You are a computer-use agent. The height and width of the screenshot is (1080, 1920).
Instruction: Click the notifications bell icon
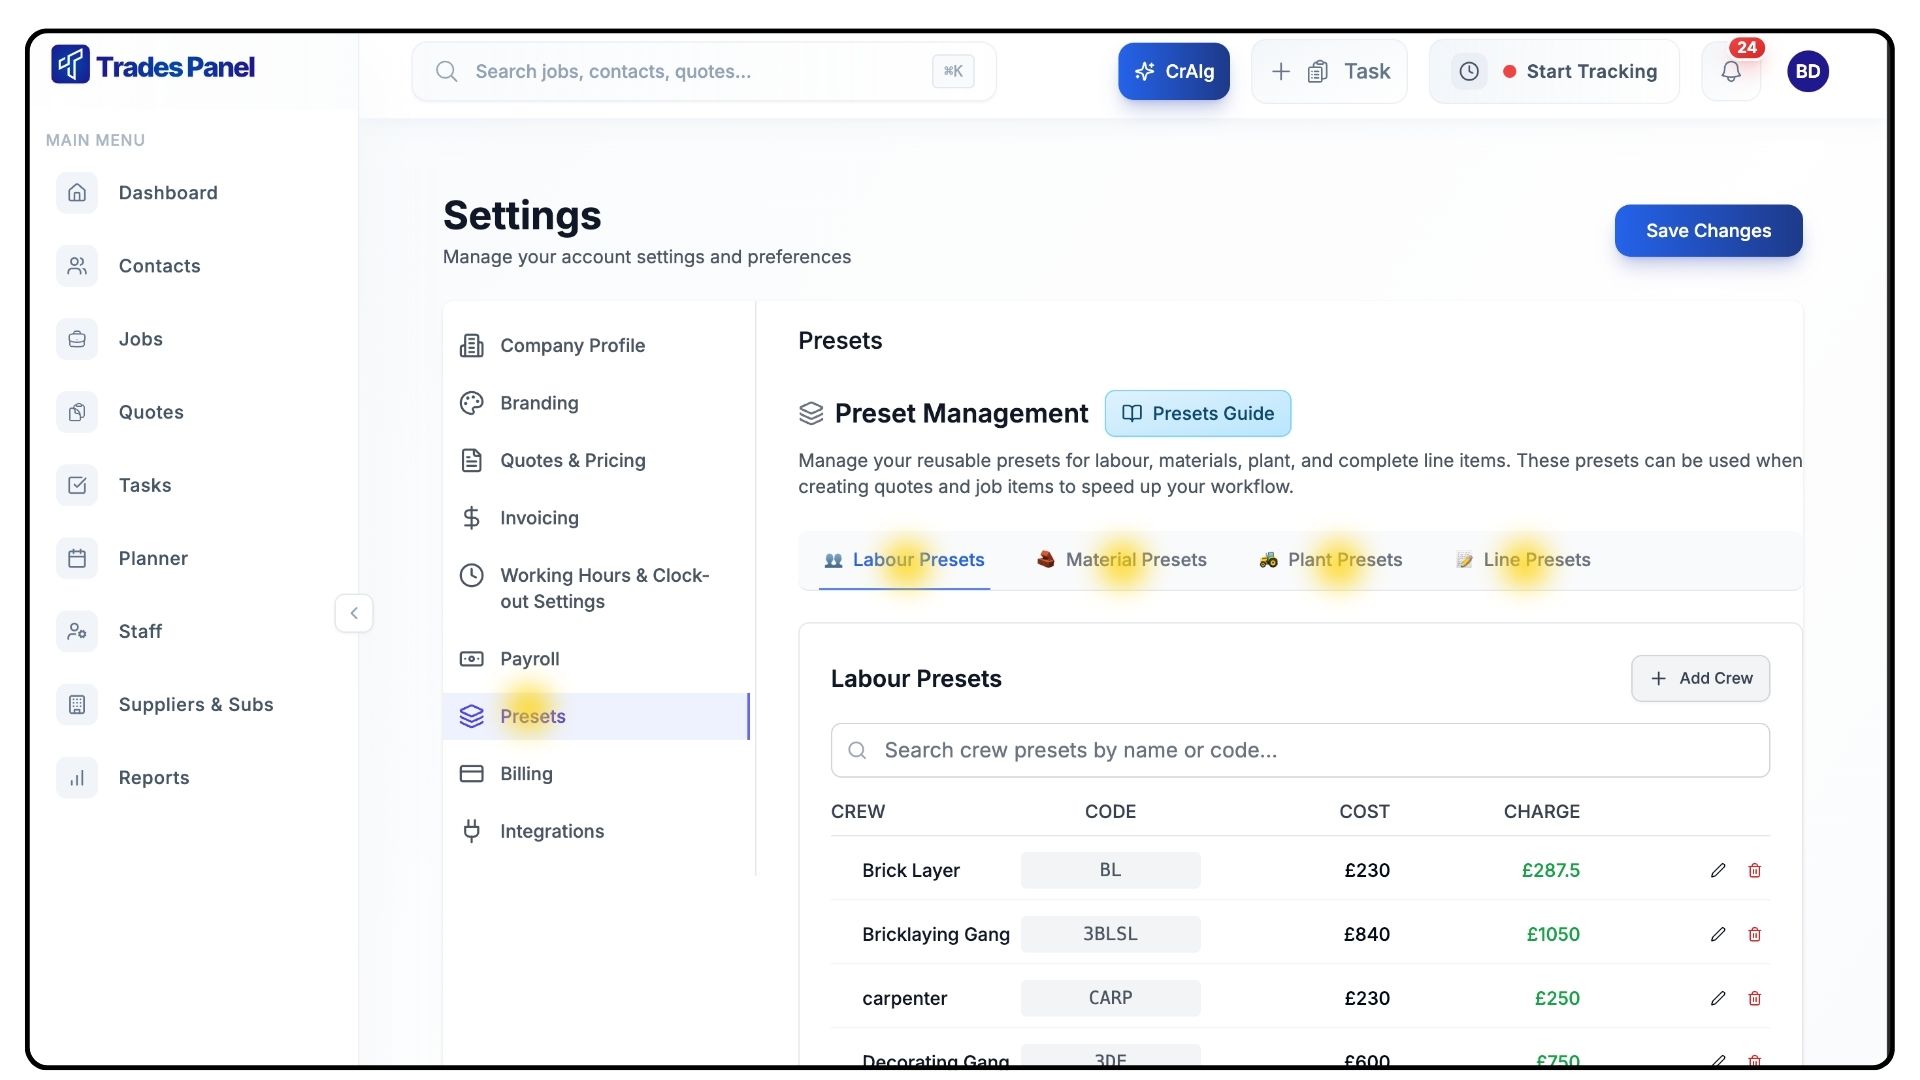point(1730,71)
